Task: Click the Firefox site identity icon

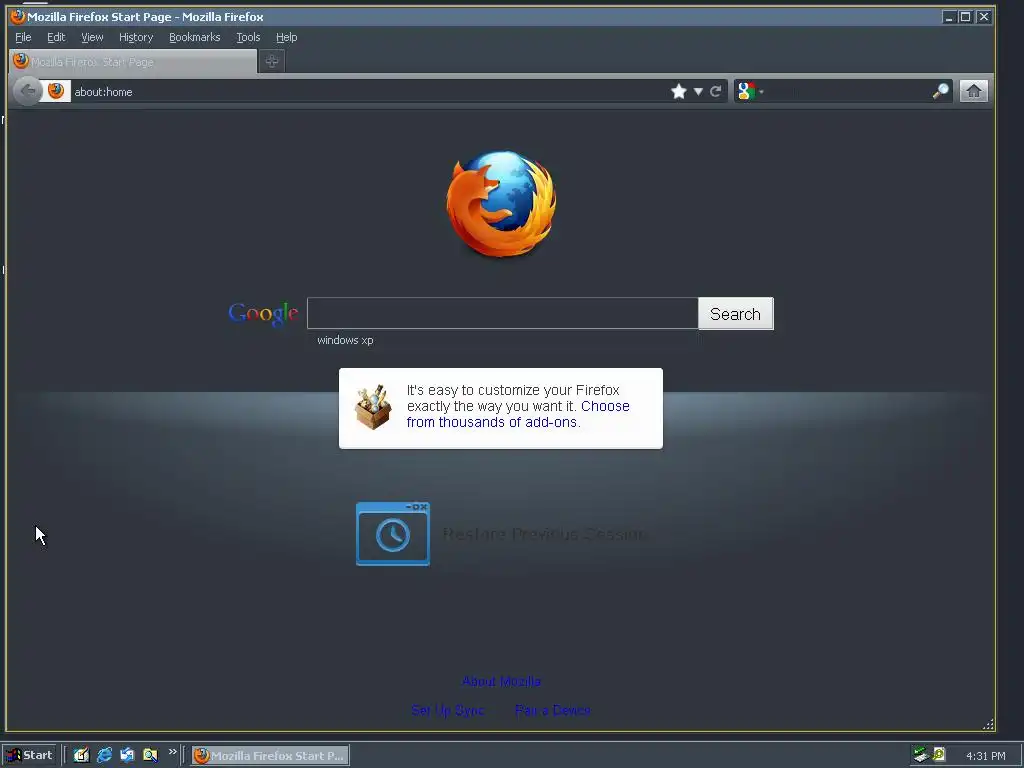Action: click(x=56, y=91)
